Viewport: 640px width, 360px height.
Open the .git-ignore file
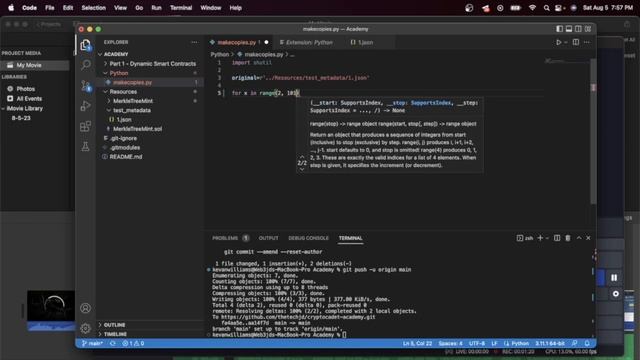click(x=123, y=138)
